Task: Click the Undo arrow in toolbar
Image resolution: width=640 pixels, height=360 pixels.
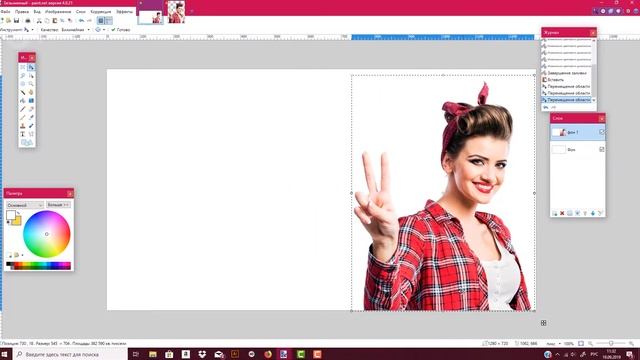Action: [x=81, y=20]
